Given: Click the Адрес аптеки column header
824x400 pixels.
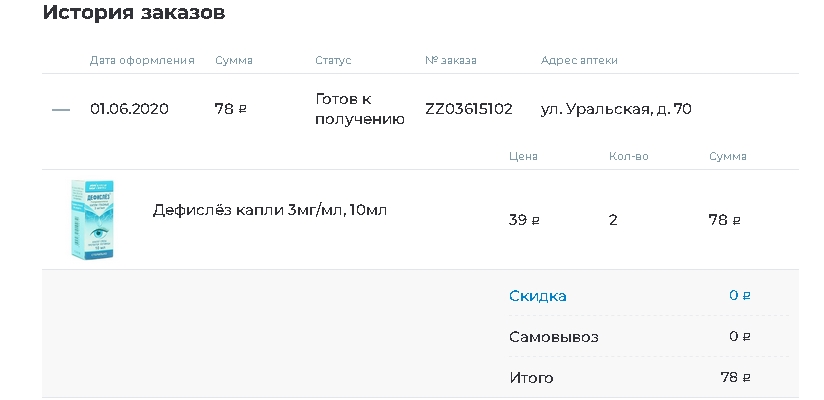Looking at the screenshot, I should pyautogui.click(x=579, y=60).
